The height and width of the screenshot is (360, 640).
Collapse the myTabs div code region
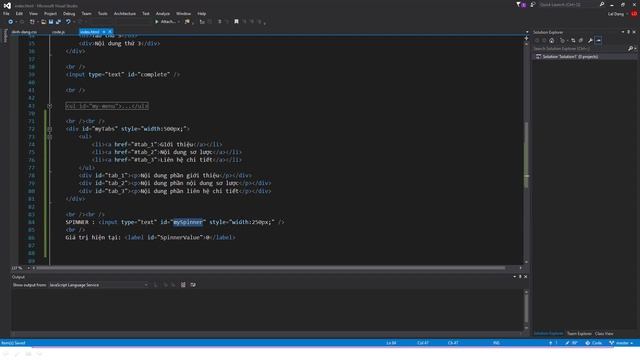49,129
